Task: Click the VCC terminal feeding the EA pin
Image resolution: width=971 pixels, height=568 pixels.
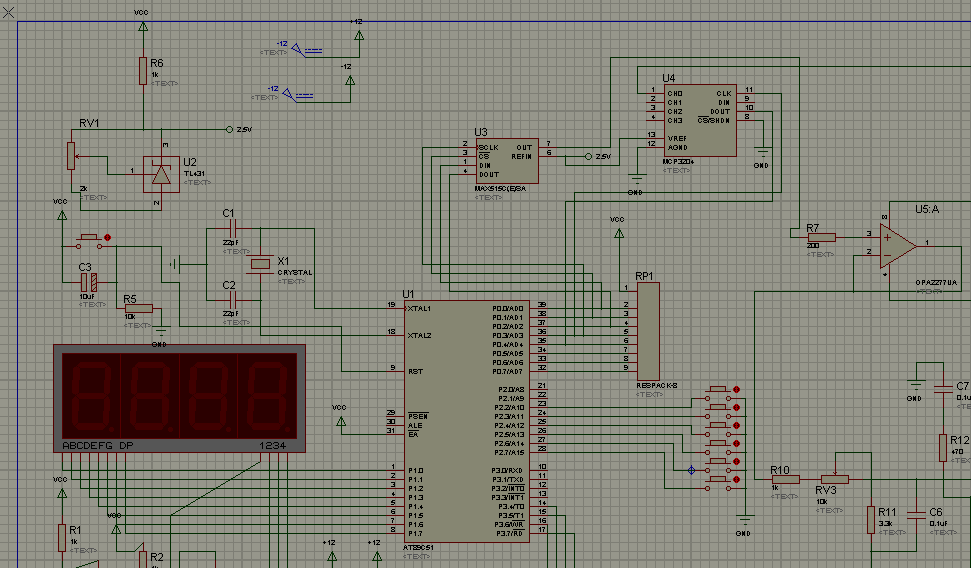Action: point(341,421)
